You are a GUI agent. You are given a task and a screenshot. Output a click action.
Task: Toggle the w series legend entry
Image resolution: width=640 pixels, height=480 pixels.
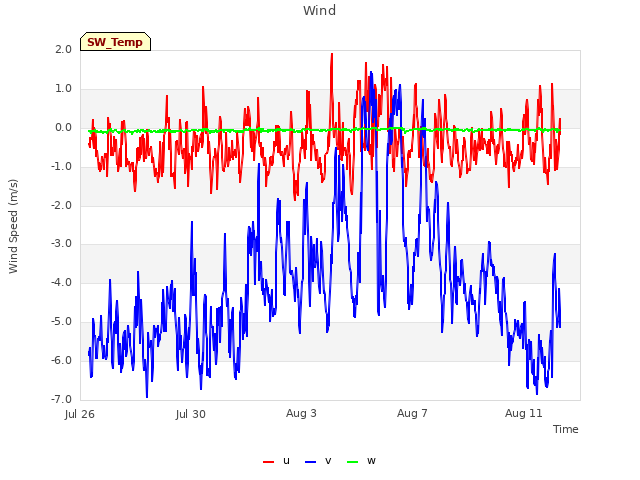tap(361, 461)
